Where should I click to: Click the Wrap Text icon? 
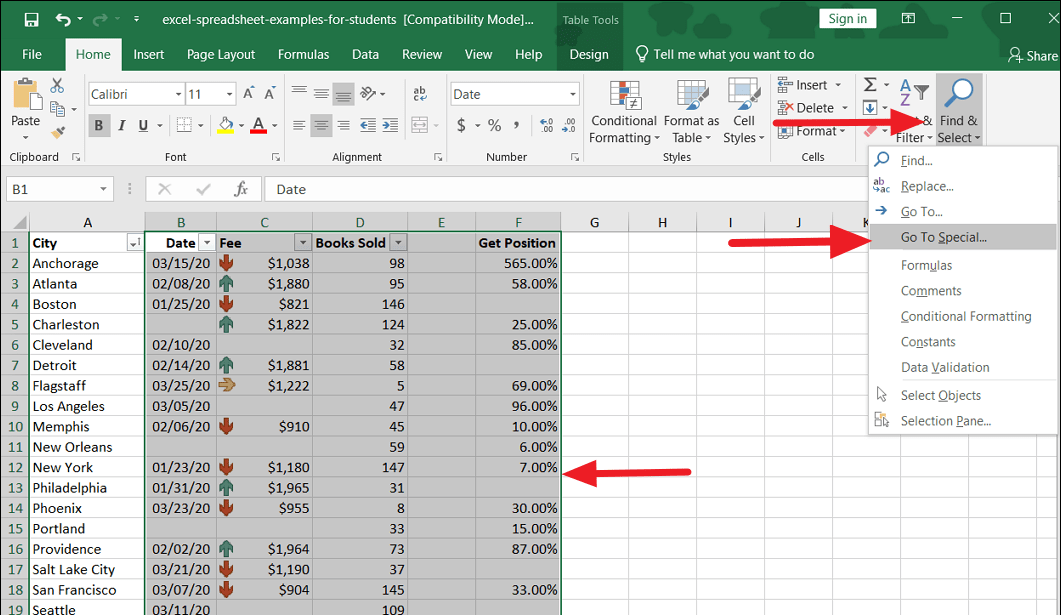pos(420,93)
